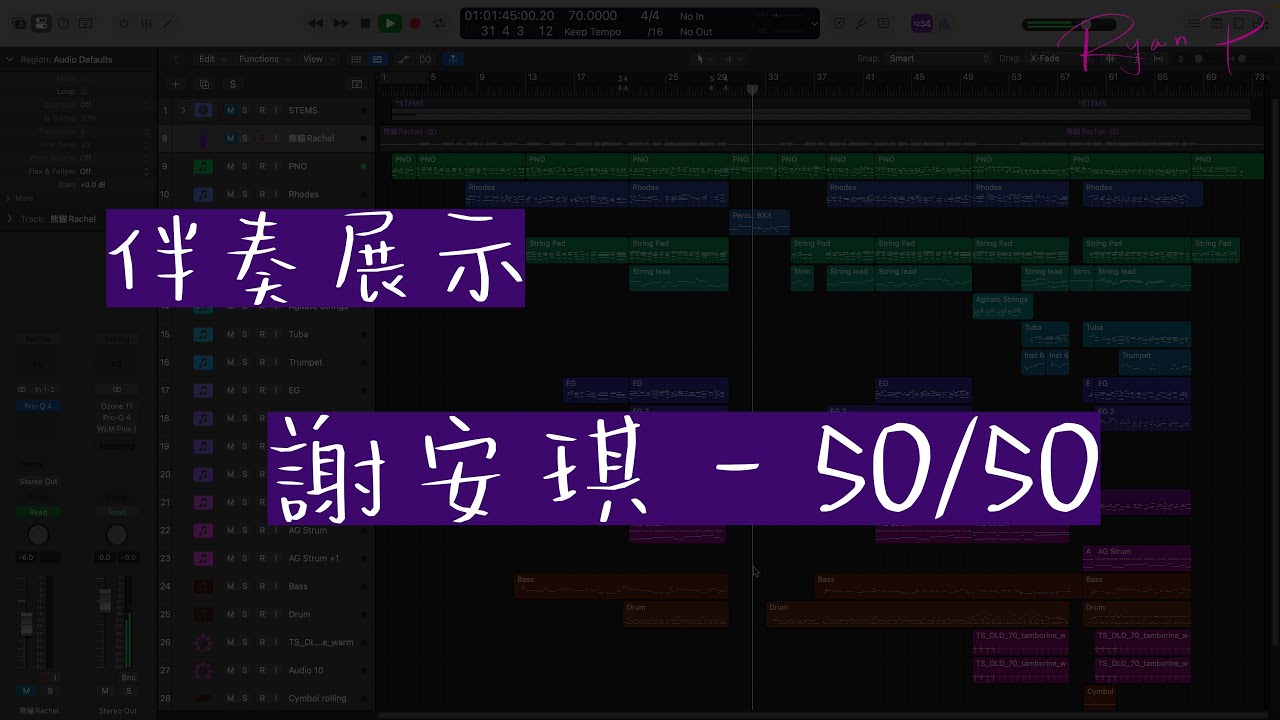
Task: Start playback with green Play button
Action: [x=390, y=23]
